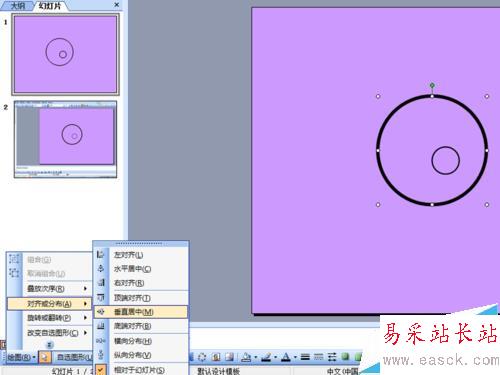Image resolution: width=500 pixels, height=375 pixels.
Task: Open line style icon
Action: click(x=305, y=357)
